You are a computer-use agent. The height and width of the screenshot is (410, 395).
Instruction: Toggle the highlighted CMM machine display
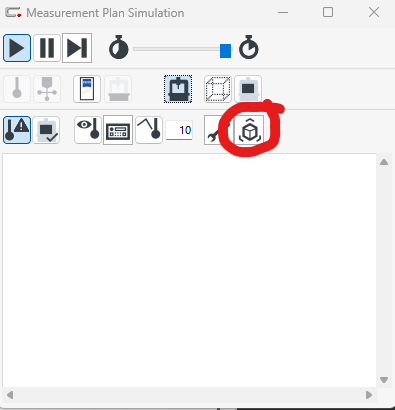click(178, 89)
